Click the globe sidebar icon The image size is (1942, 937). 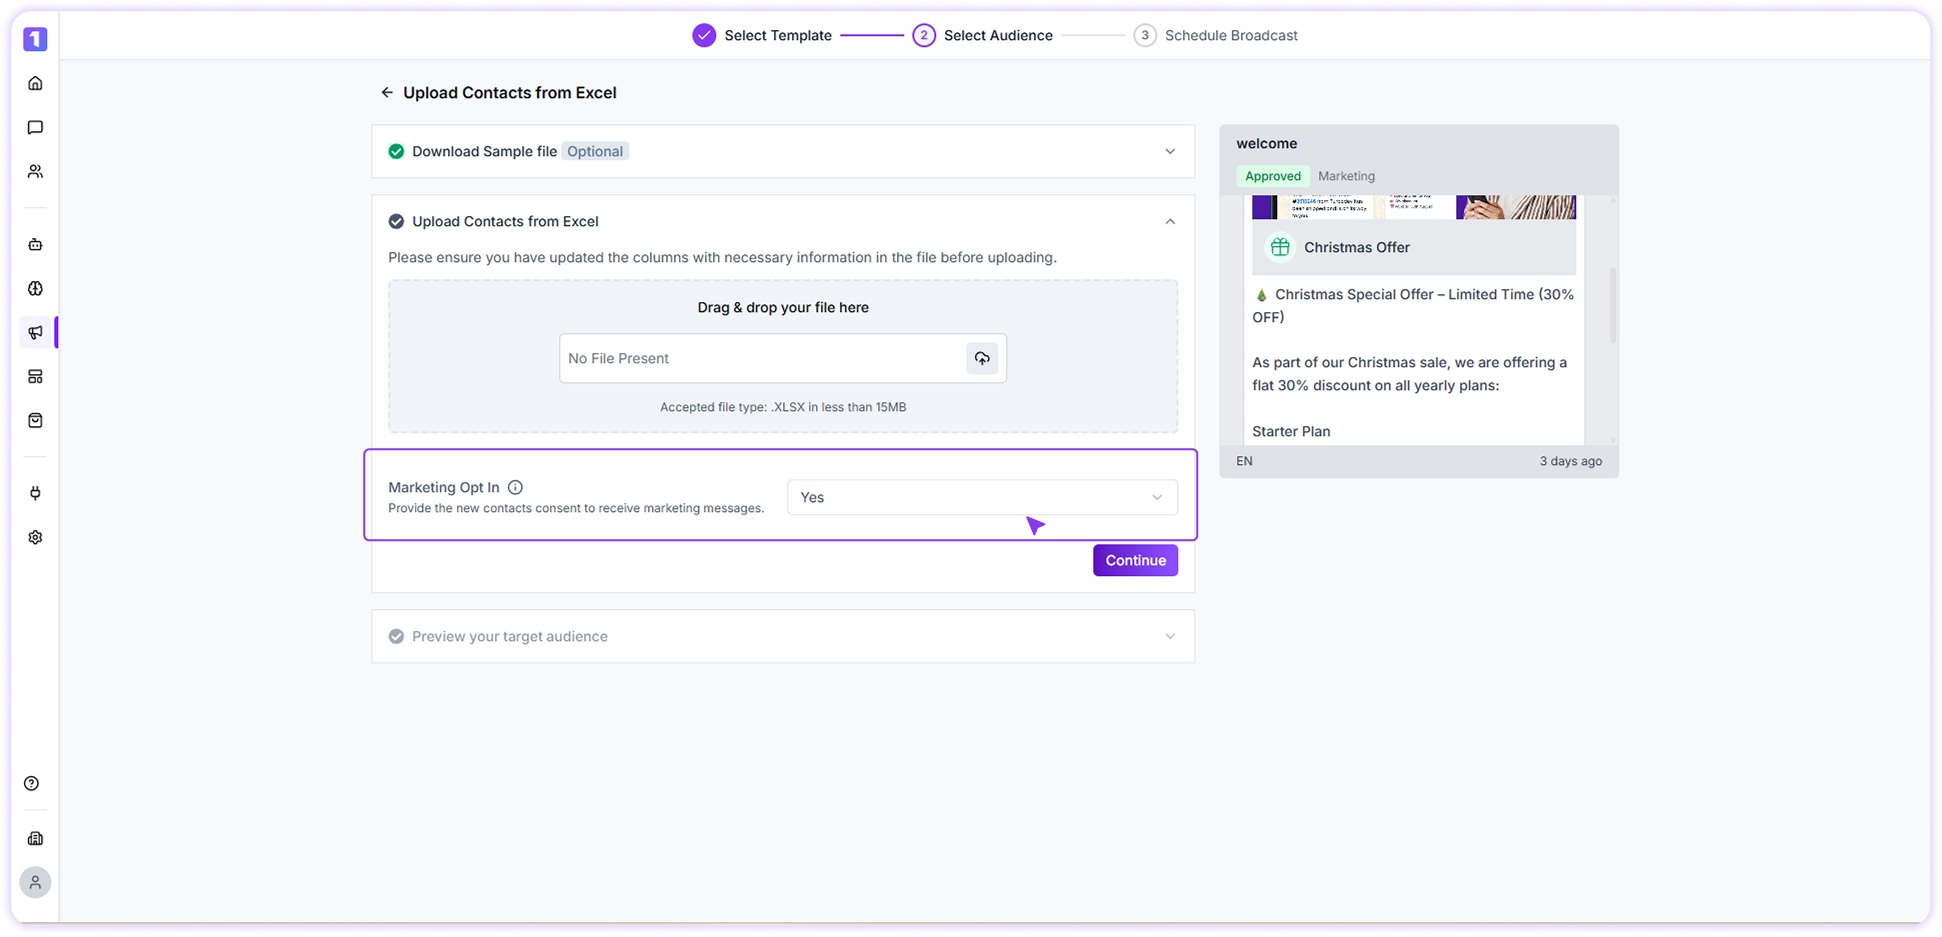(x=35, y=288)
